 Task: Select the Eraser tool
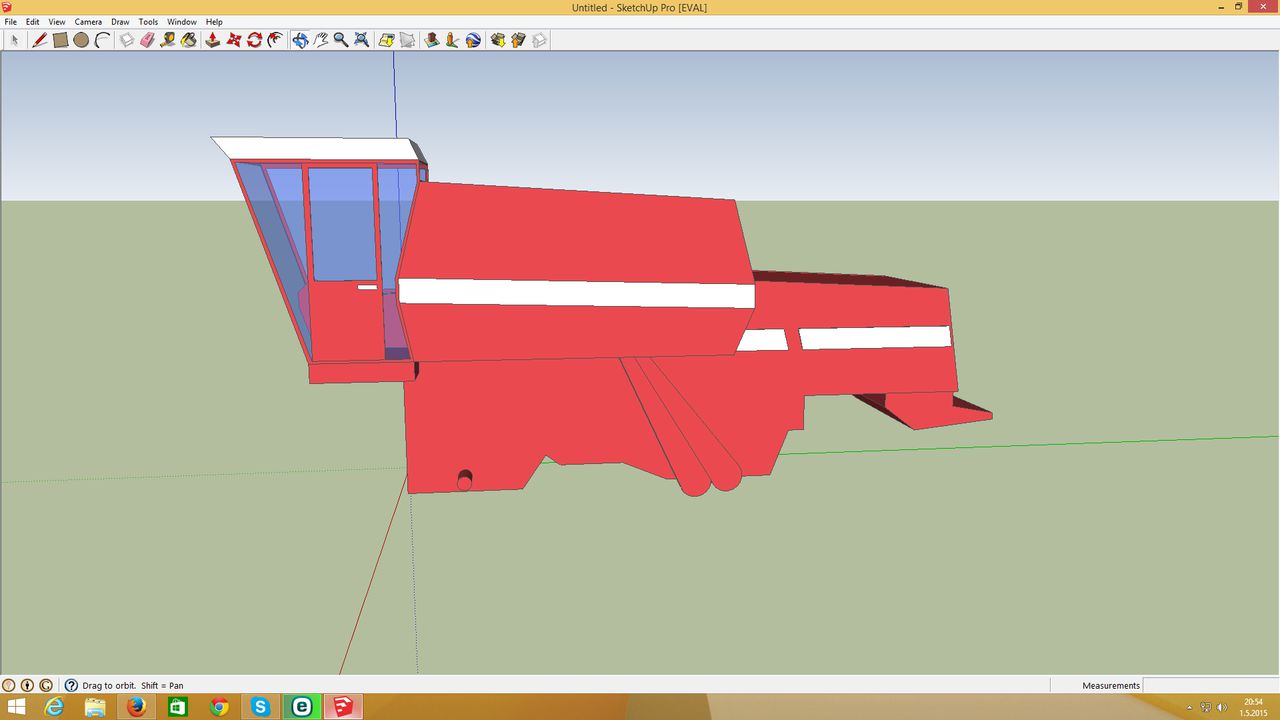tap(148, 40)
